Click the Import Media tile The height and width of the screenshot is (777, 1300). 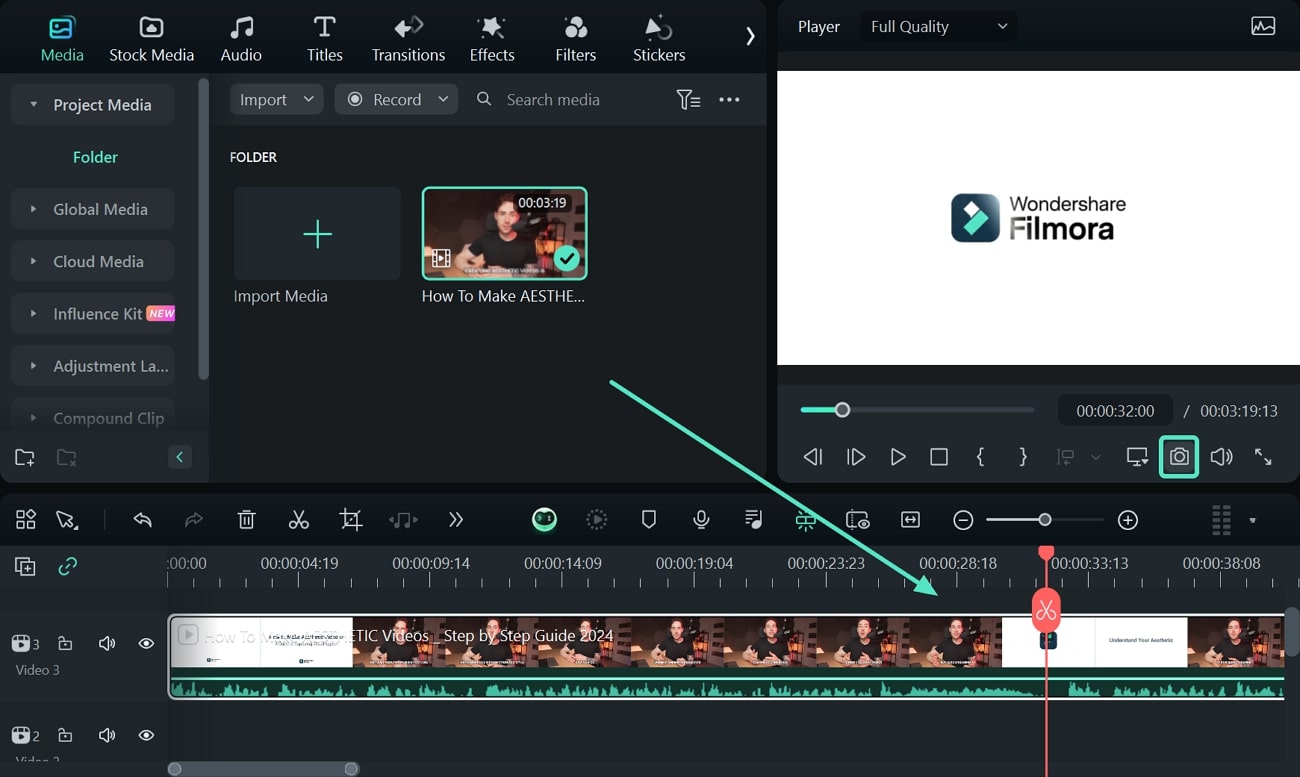(317, 233)
